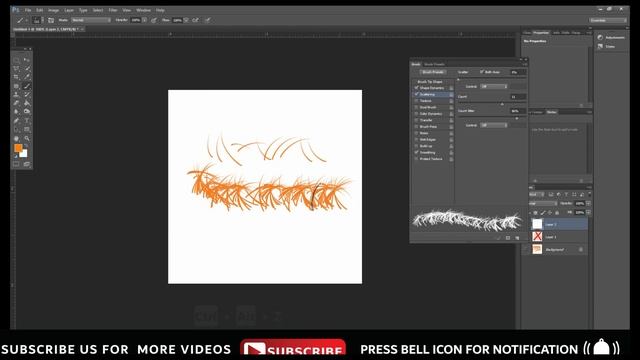Select the Type tool

27,121
